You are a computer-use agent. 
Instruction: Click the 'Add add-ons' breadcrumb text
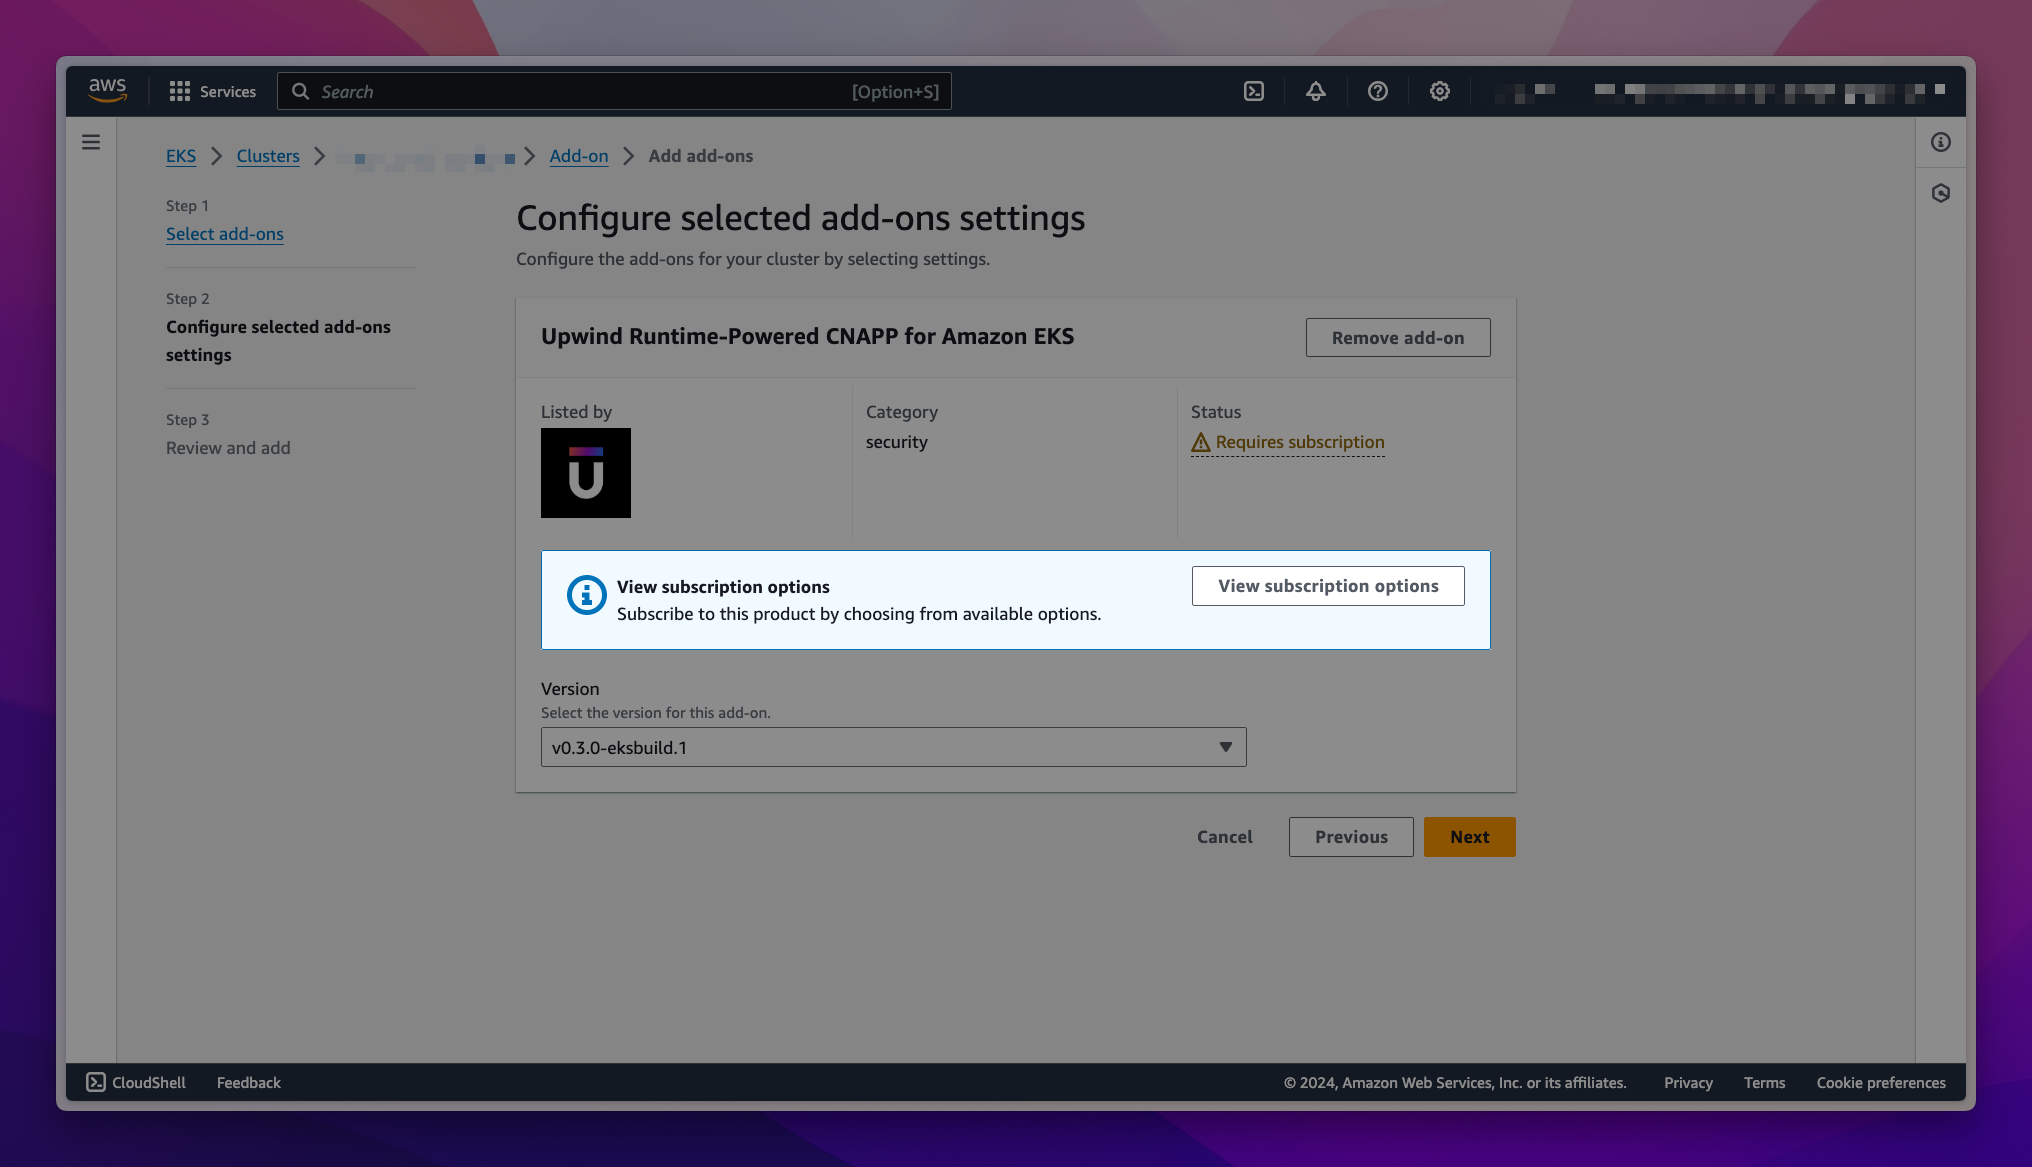tap(701, 156)
